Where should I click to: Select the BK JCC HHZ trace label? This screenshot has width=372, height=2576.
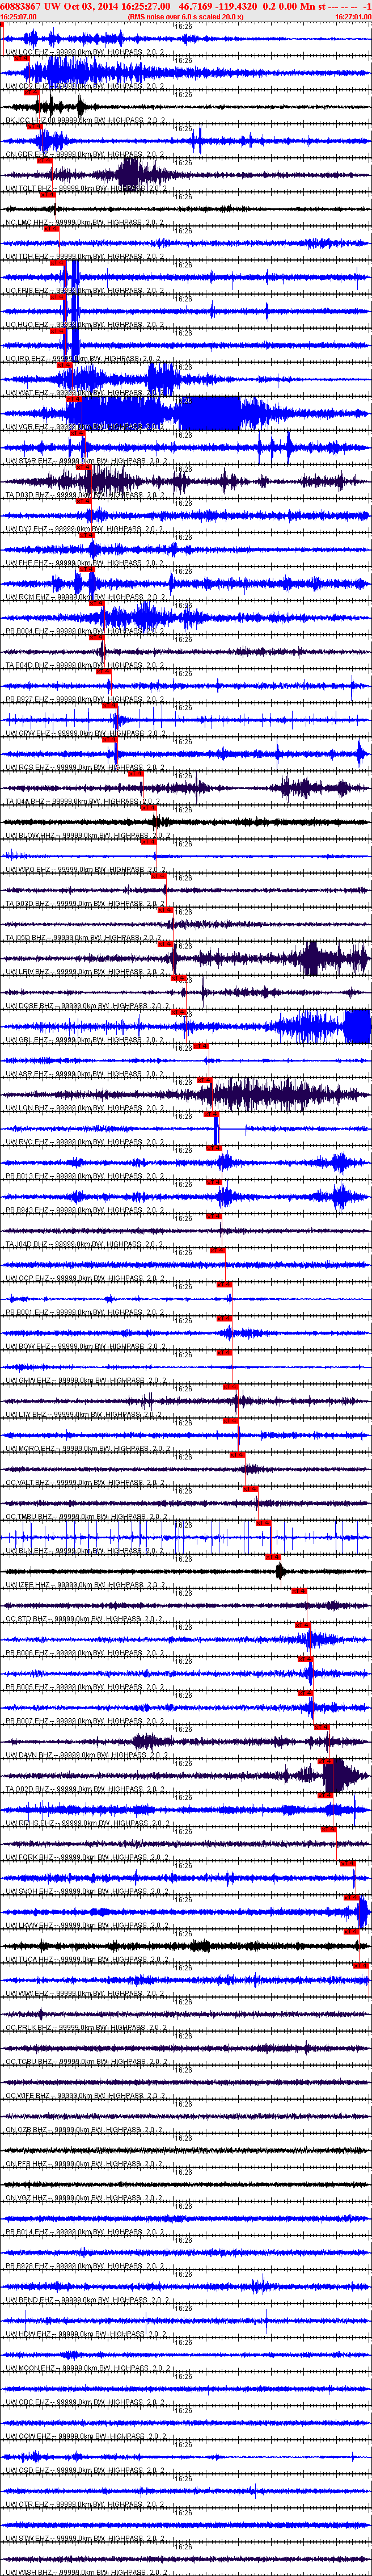click(x=86, y=120)
